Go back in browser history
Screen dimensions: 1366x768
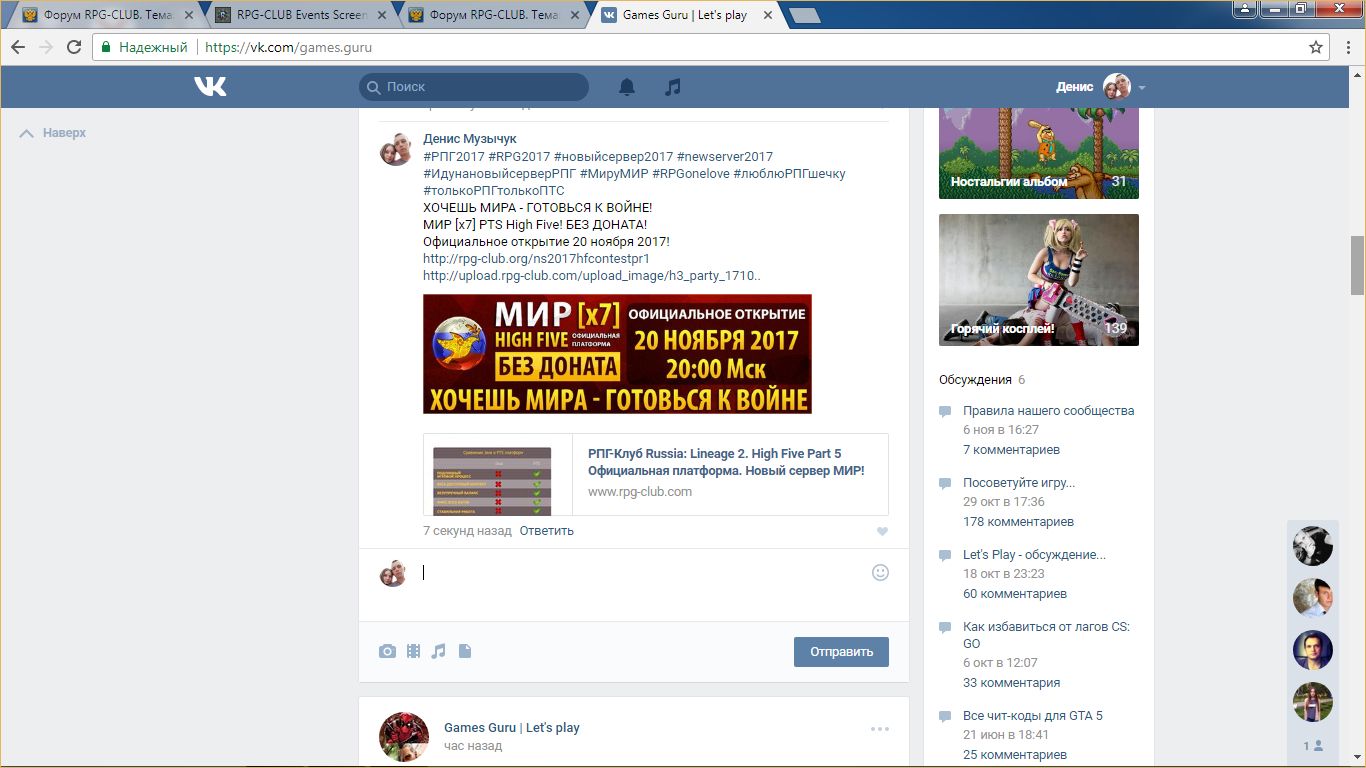coord(18,47)
